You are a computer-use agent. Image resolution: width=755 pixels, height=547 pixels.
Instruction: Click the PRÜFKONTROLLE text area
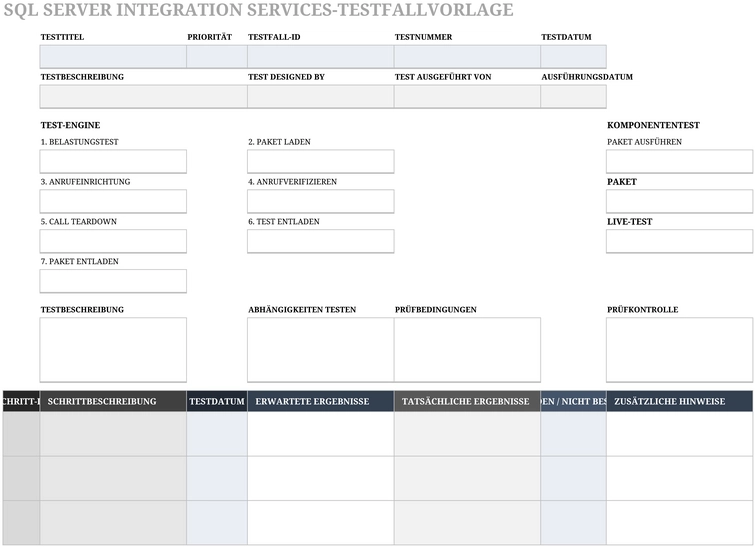tap(679, 350)
